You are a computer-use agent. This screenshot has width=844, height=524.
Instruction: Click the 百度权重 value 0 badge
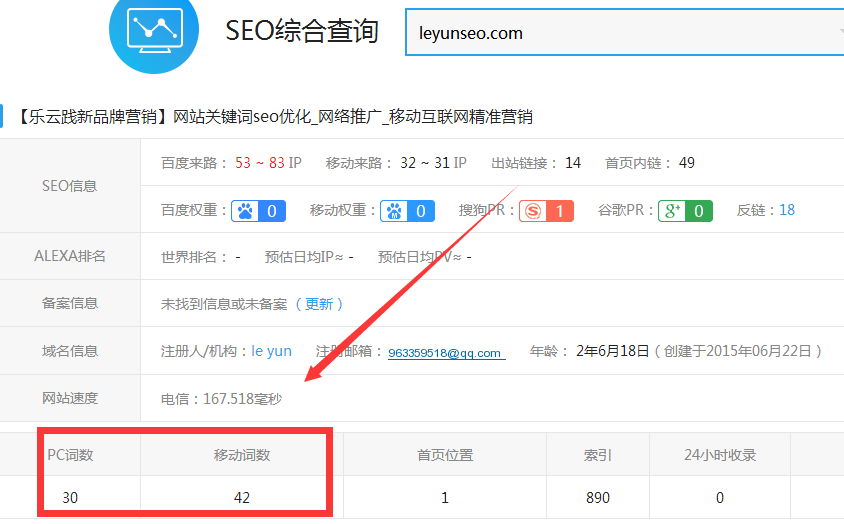(272, 211)
